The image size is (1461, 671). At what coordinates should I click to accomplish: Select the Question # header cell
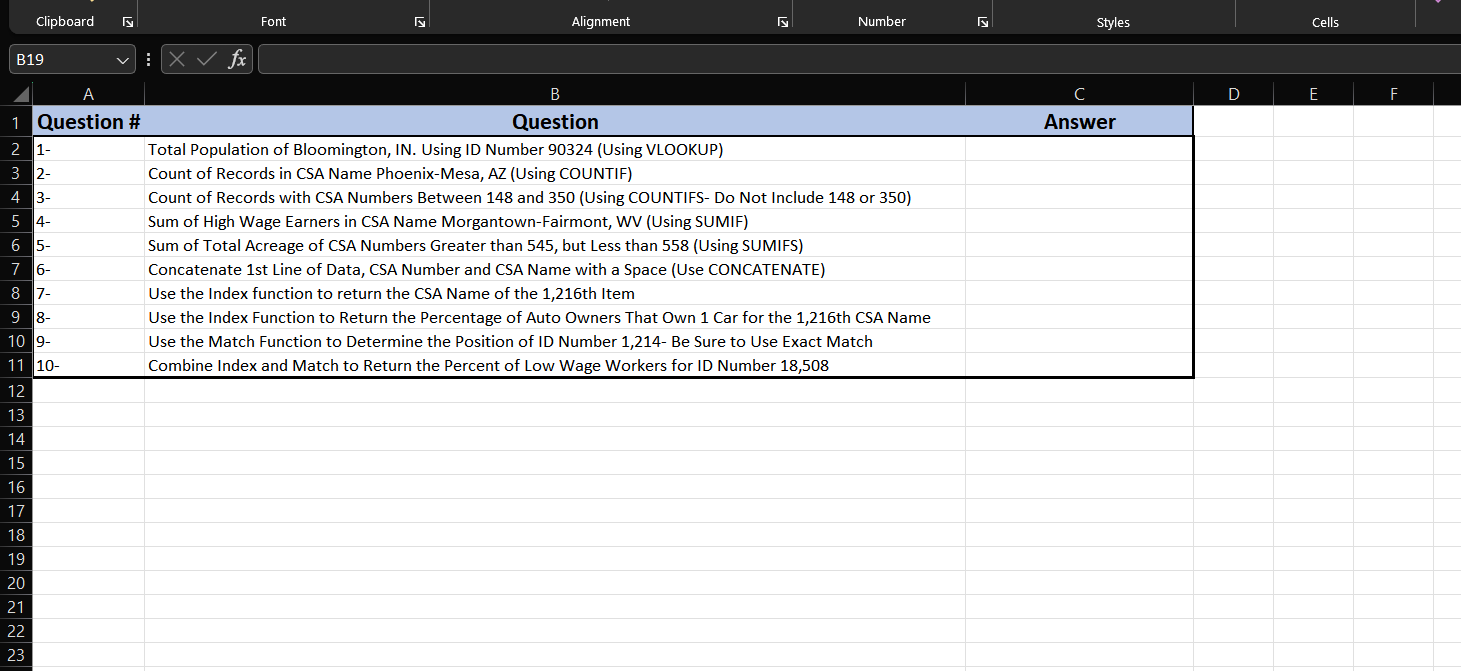[88, 121]
